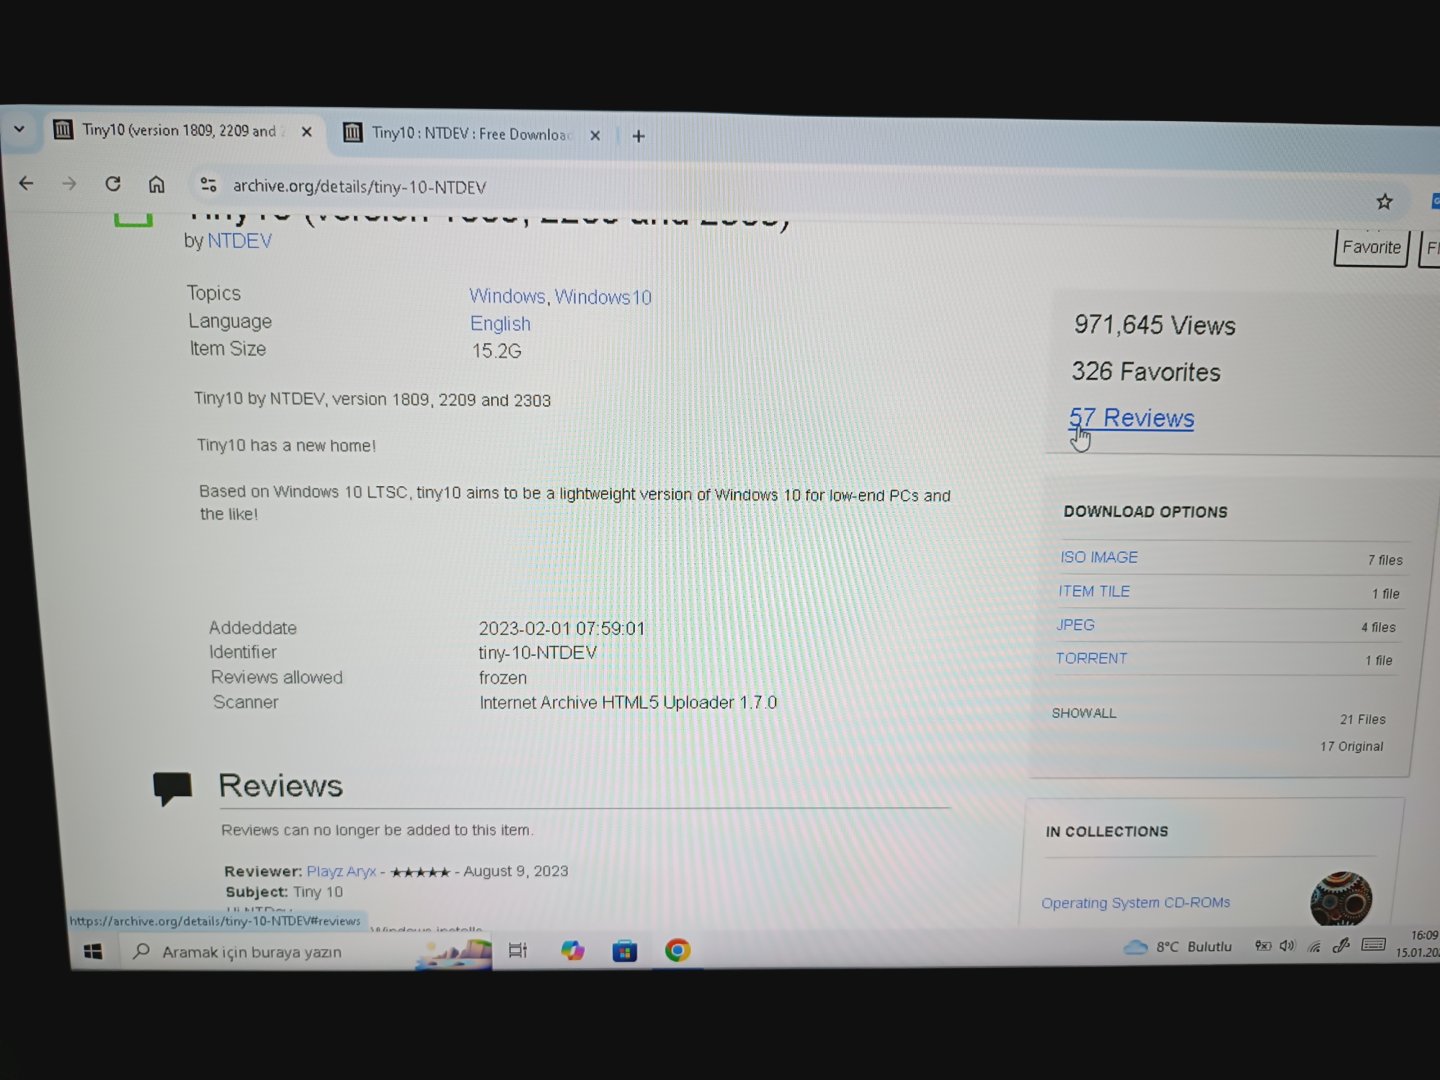Open the Windows10 topic link
The height and width of the screenshot is (1080, 1440).
coord(603,297)
